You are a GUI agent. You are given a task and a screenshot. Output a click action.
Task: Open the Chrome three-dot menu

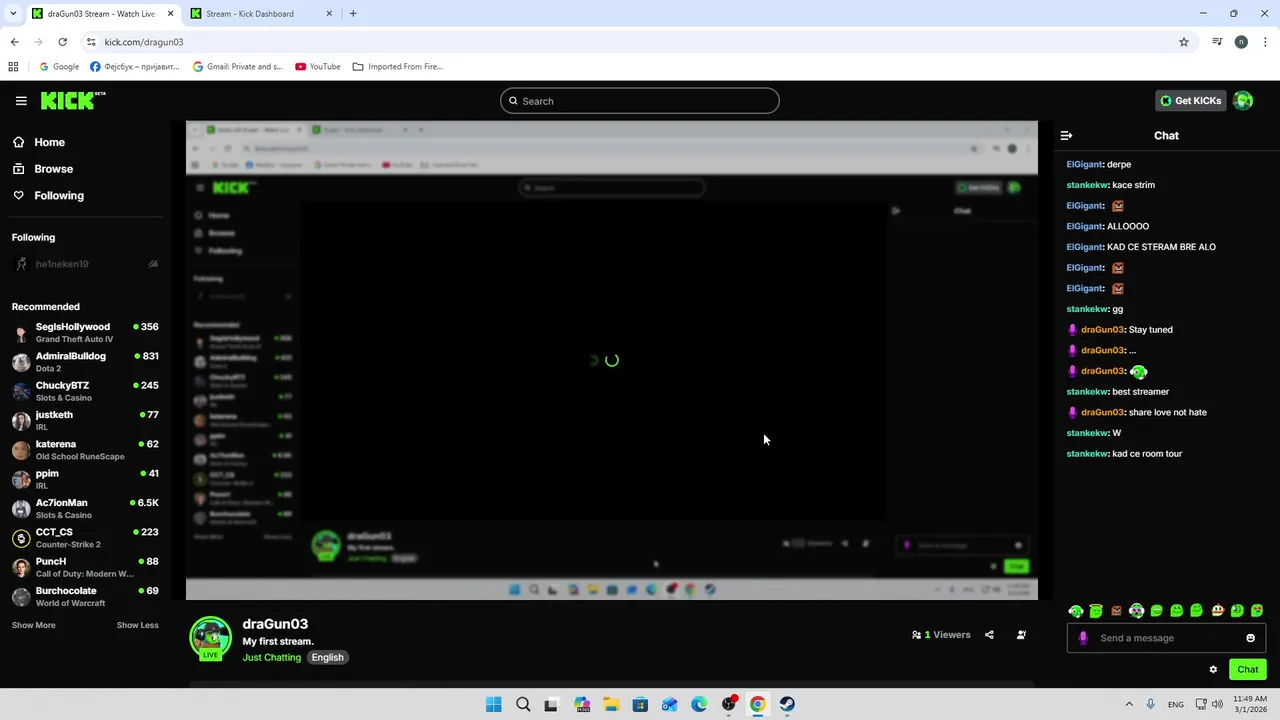1266,42
